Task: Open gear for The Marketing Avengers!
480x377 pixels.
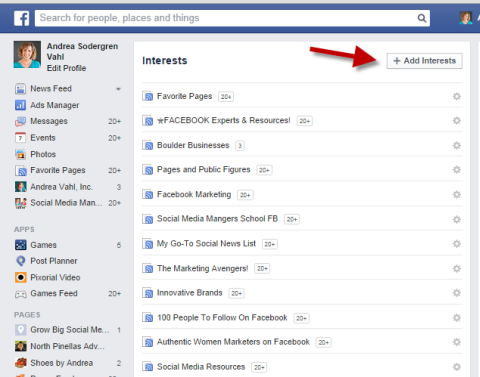Action: click(457, 268)
